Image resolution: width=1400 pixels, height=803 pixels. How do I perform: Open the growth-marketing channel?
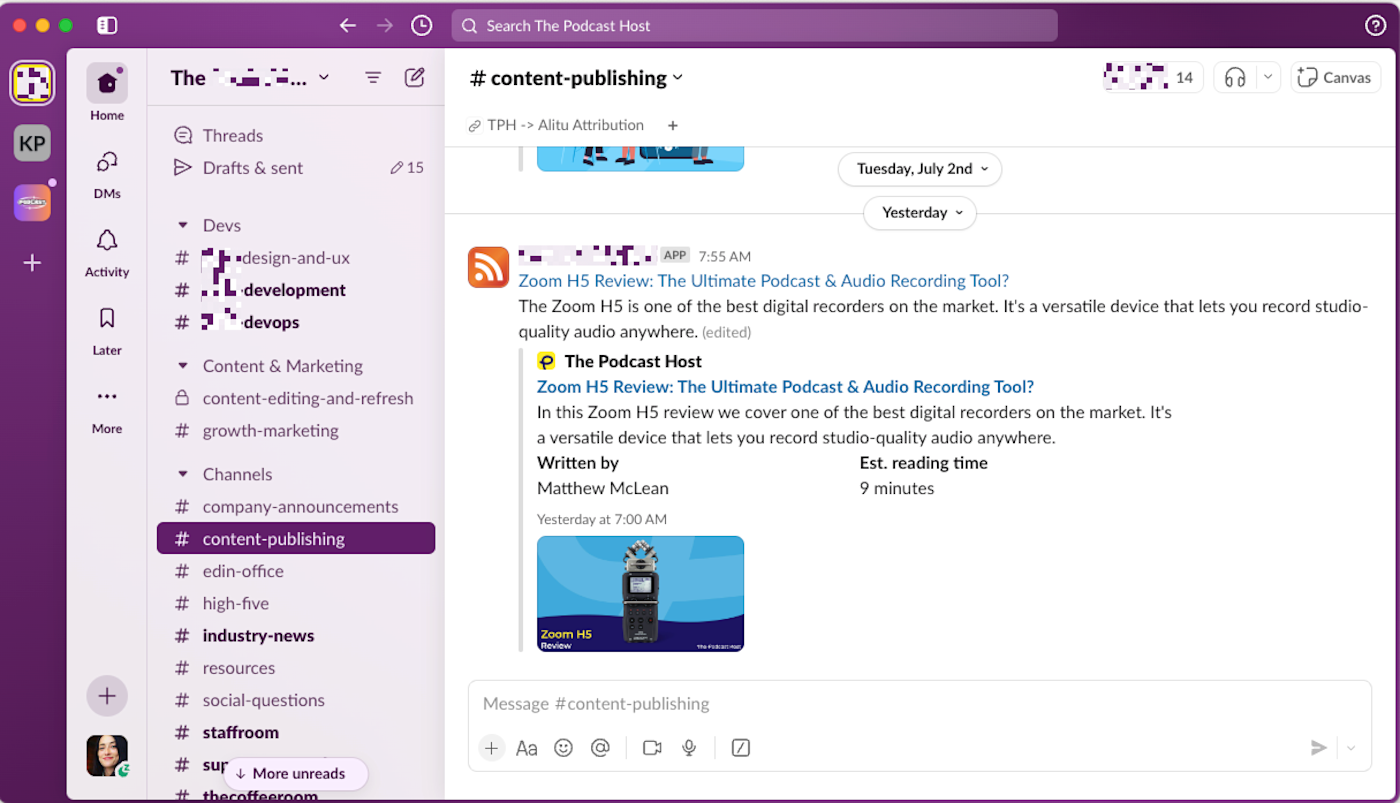pyautogui.click(x=296, y=430)
